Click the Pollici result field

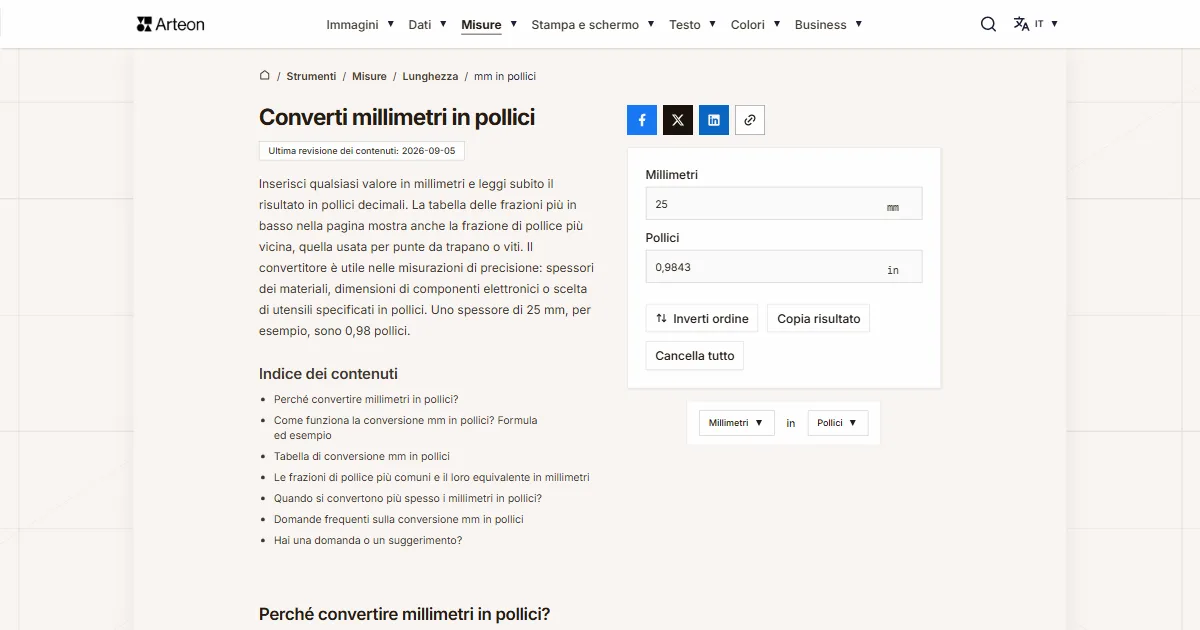click(x=784, y=267)
